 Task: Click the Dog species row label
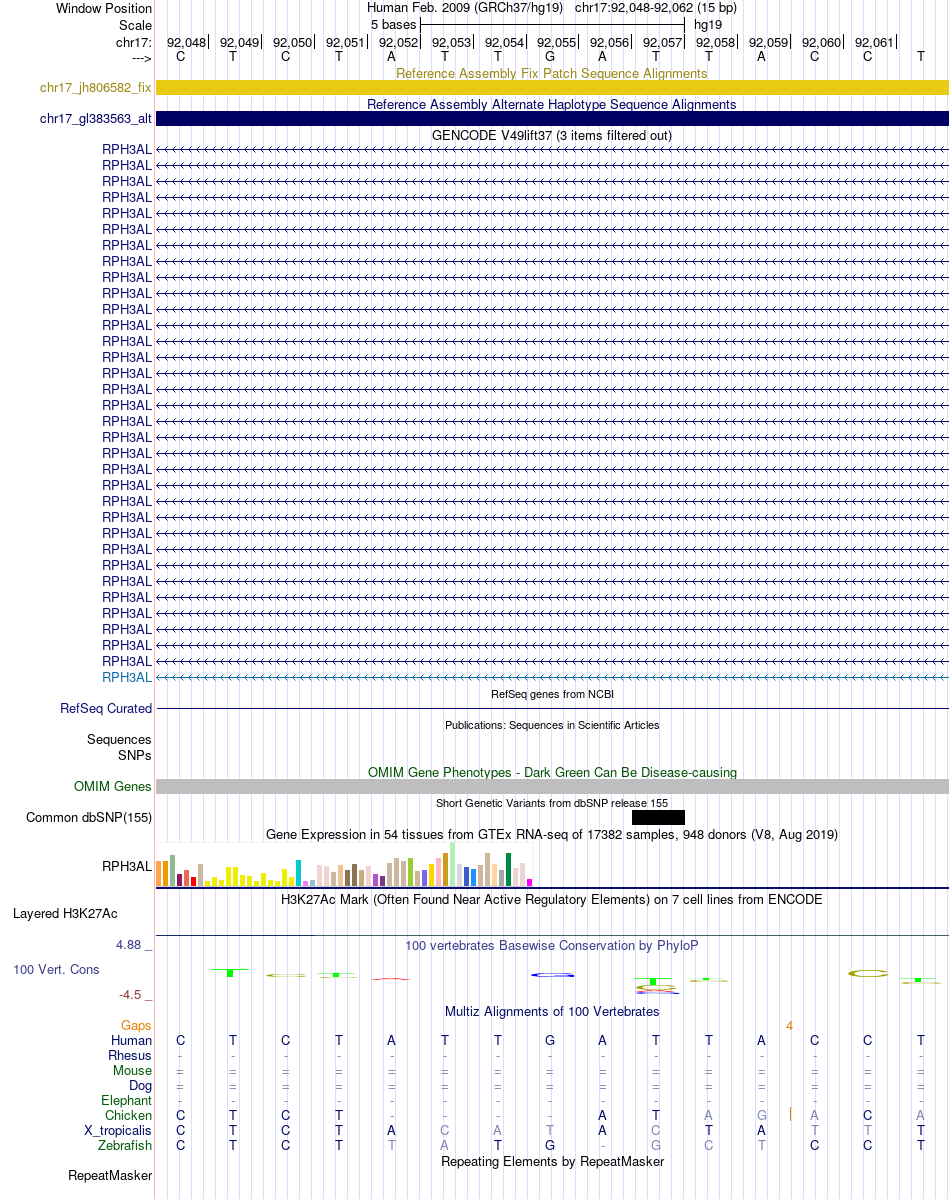coord(141,1085)
